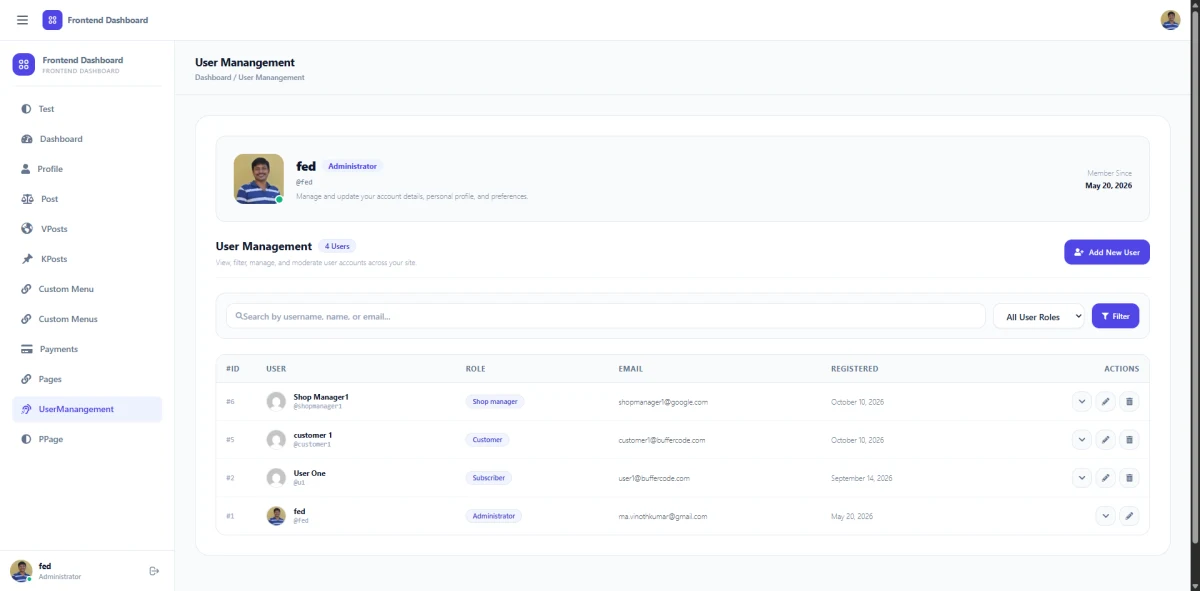Open Custom Menu in the sidebar
This screenshot has height=591, width=1200.
(x=87, y=289)
